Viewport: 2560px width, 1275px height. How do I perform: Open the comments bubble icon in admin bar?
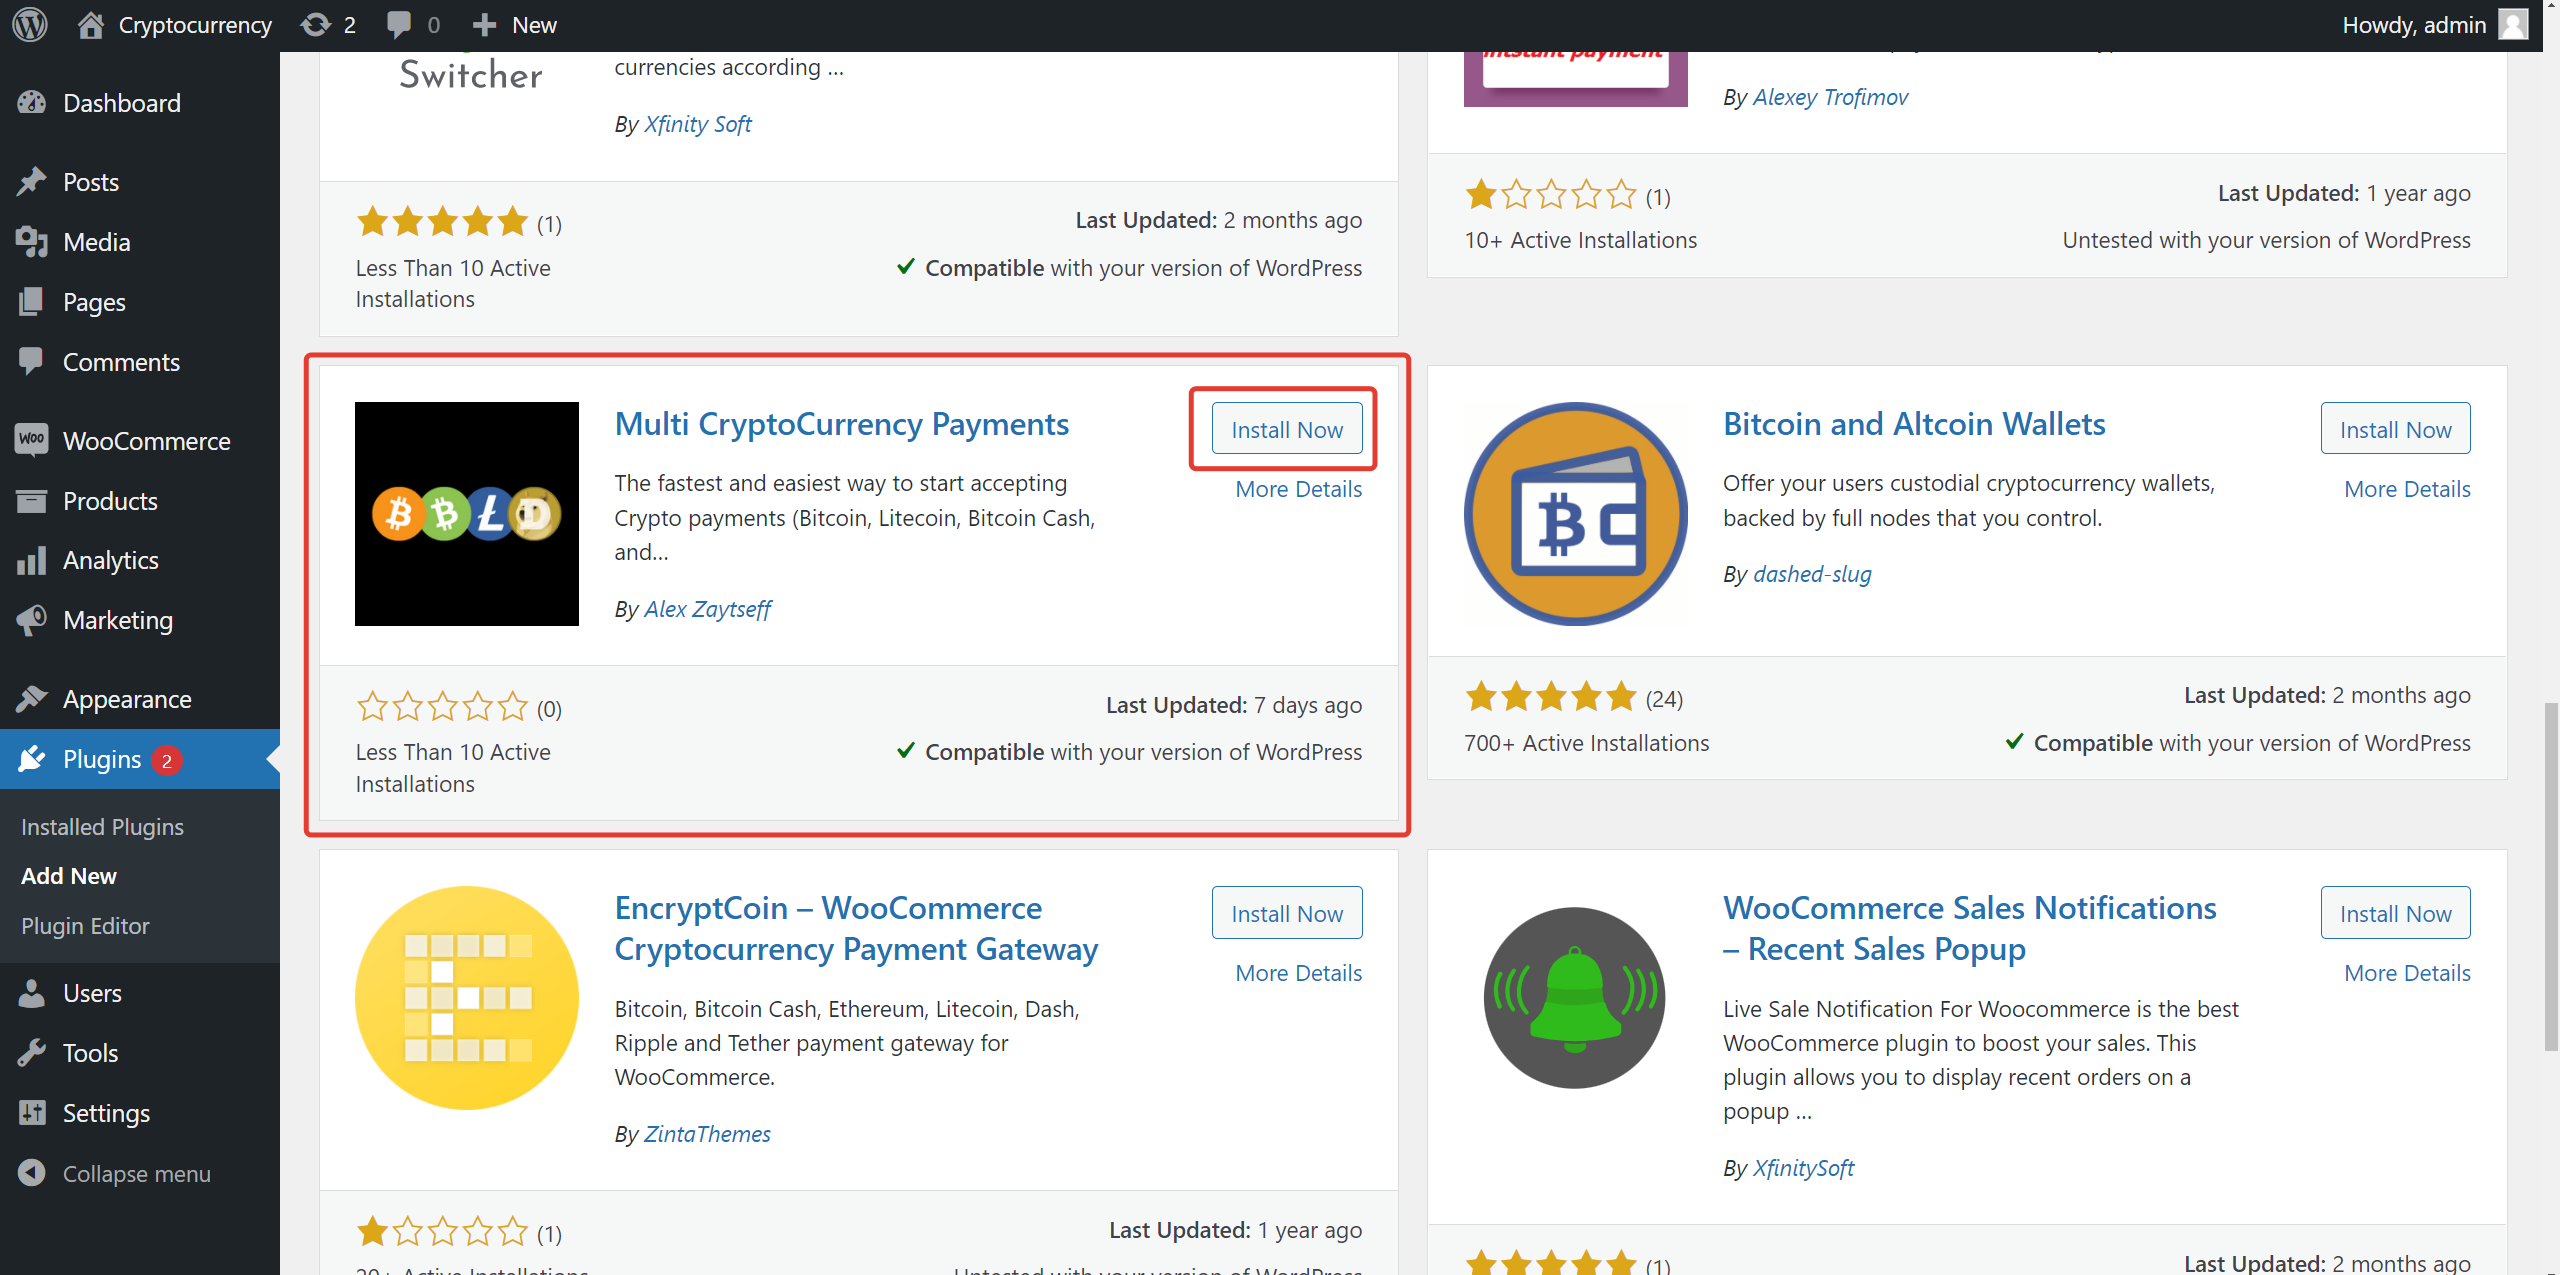point(399,24)
